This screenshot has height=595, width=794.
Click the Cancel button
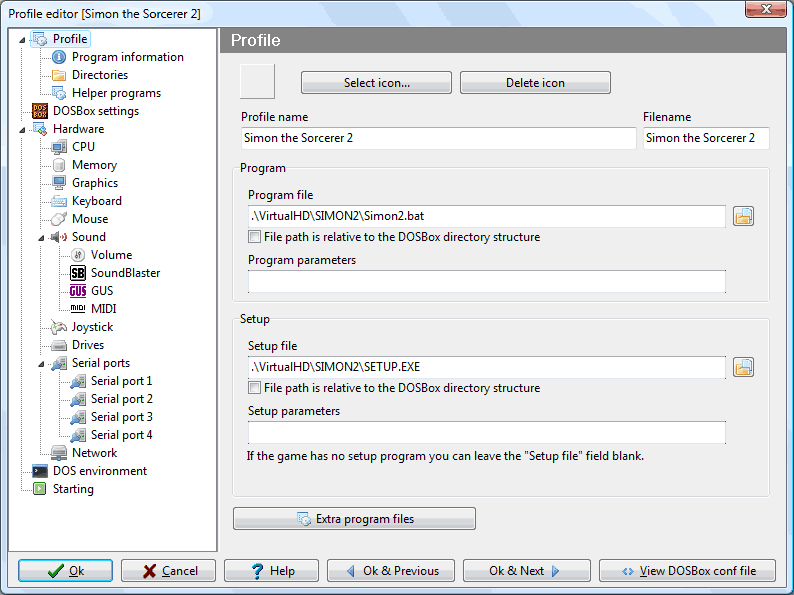[169, 571]
